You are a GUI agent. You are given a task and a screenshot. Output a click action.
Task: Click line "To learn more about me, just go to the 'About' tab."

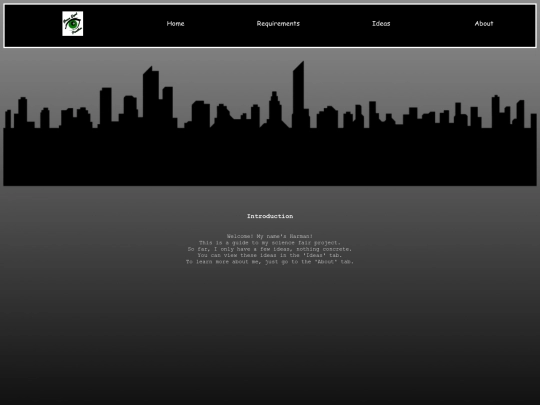tap(270, 262)
